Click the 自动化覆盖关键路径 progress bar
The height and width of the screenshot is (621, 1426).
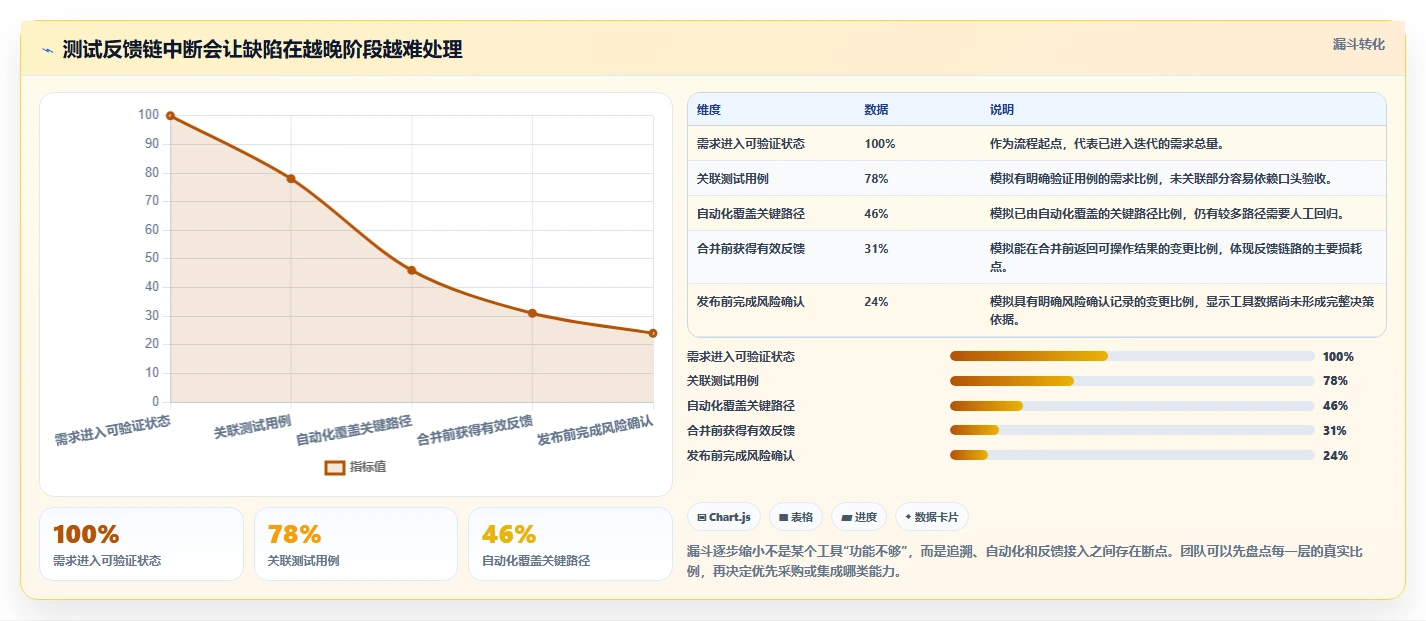tap(1132, 406)
